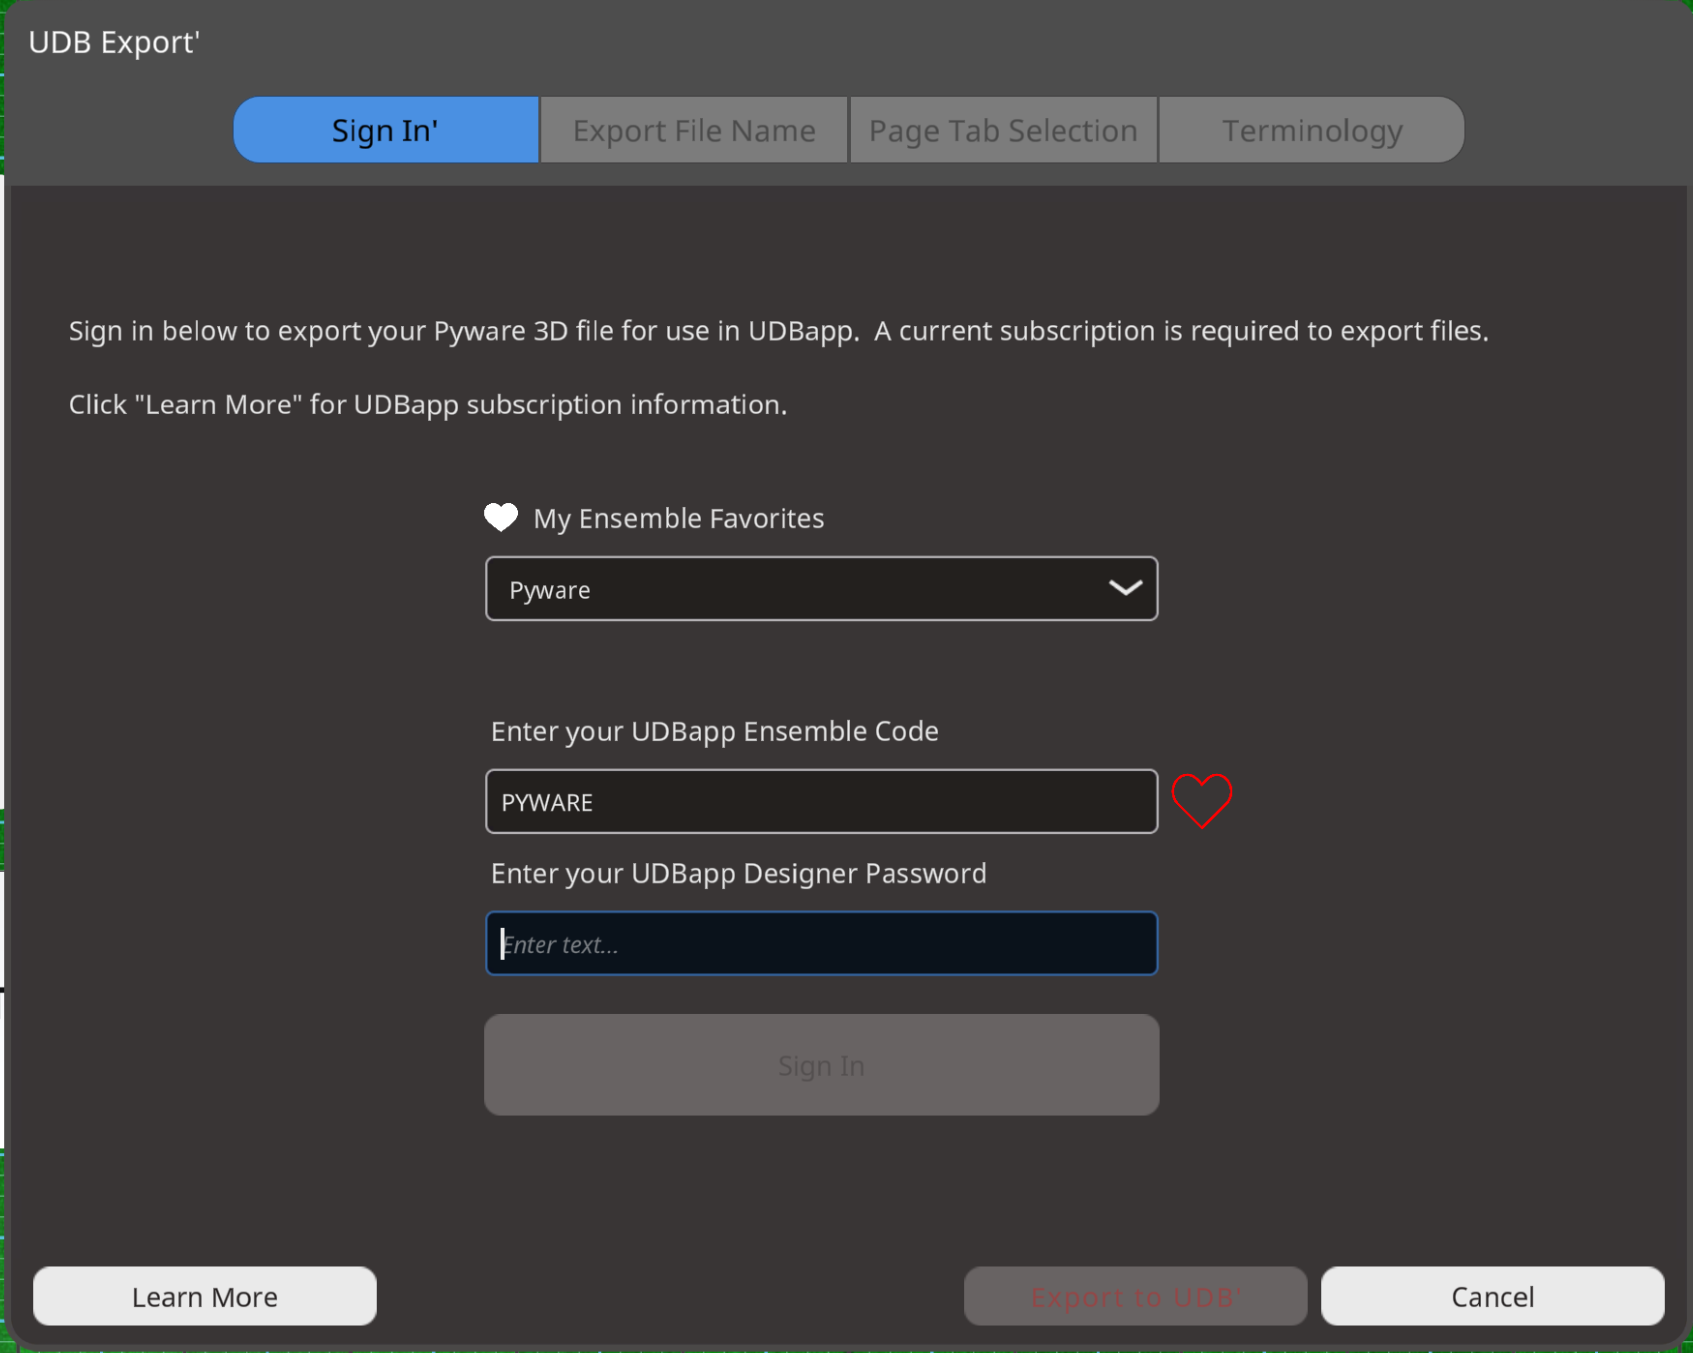This screenshot has height=1353, width=1693.
Task: Click the Enter your UDBapp Designer Password label
Action: 738,873
